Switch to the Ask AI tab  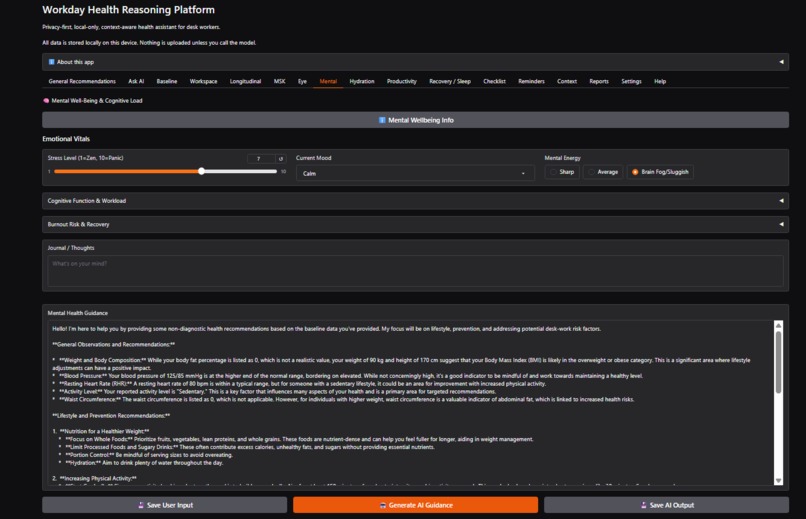coord(136,81)
